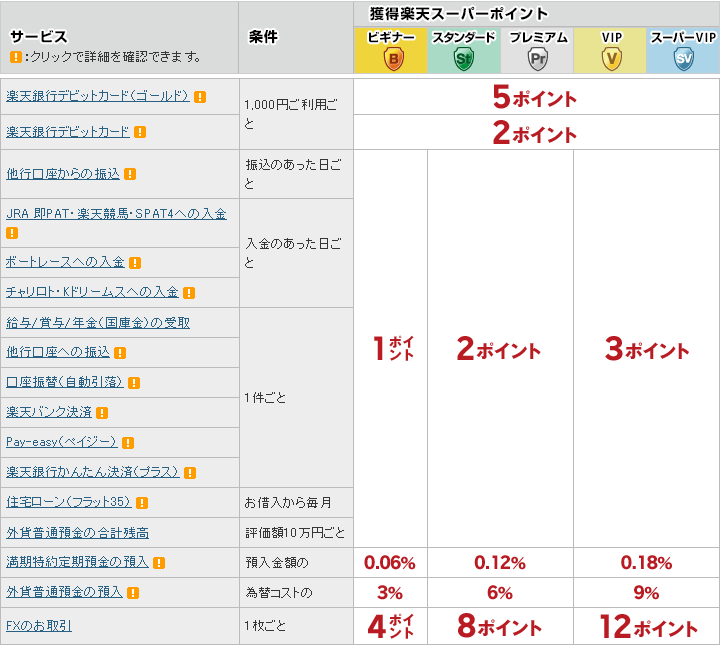Click the 獲得楽天スーパーポイント heading
Image resolution: width=720 pixels, height=645 pixels.
pos(459,14)
